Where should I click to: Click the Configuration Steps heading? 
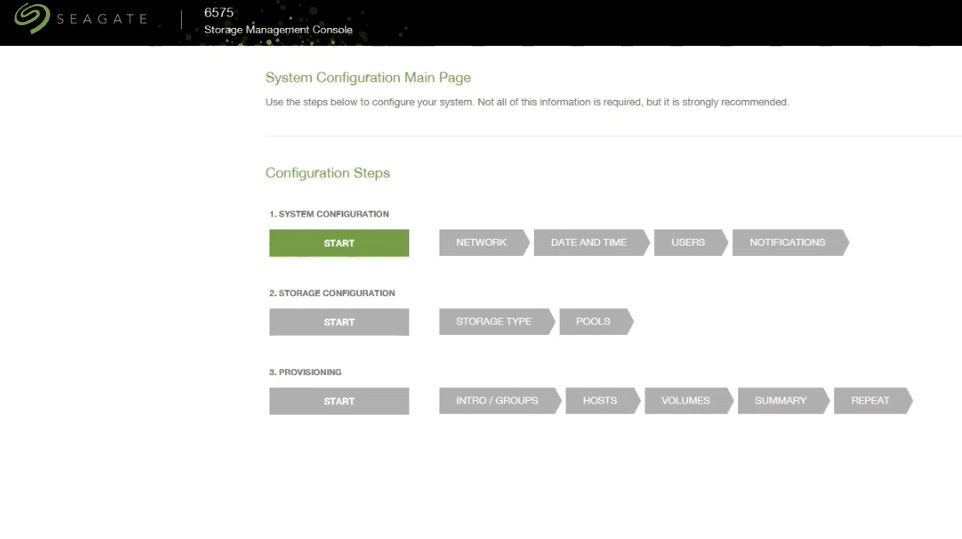(328, 173)
